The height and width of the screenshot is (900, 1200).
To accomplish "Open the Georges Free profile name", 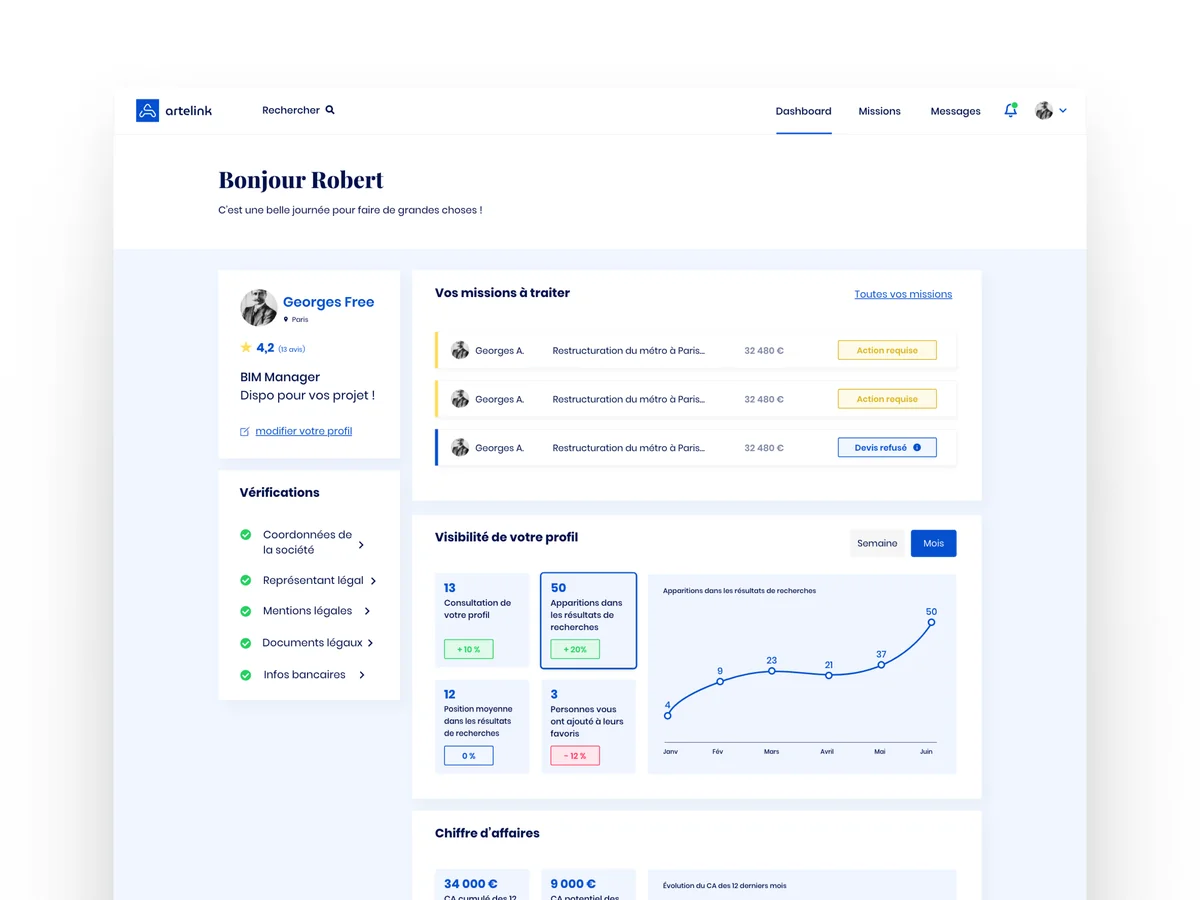I will pos(328,302).
